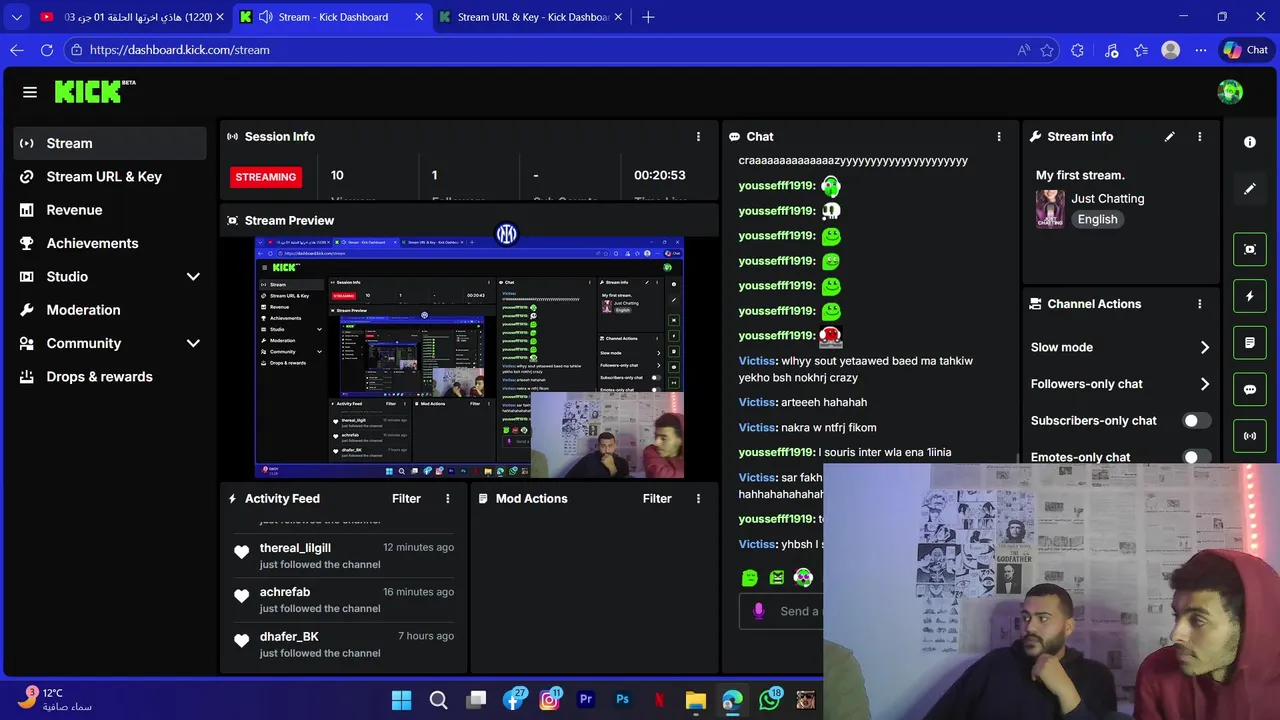1280x720 pixels.
Task: Click the Just Chatting category thumbnail
Action: coord(1050,209)
